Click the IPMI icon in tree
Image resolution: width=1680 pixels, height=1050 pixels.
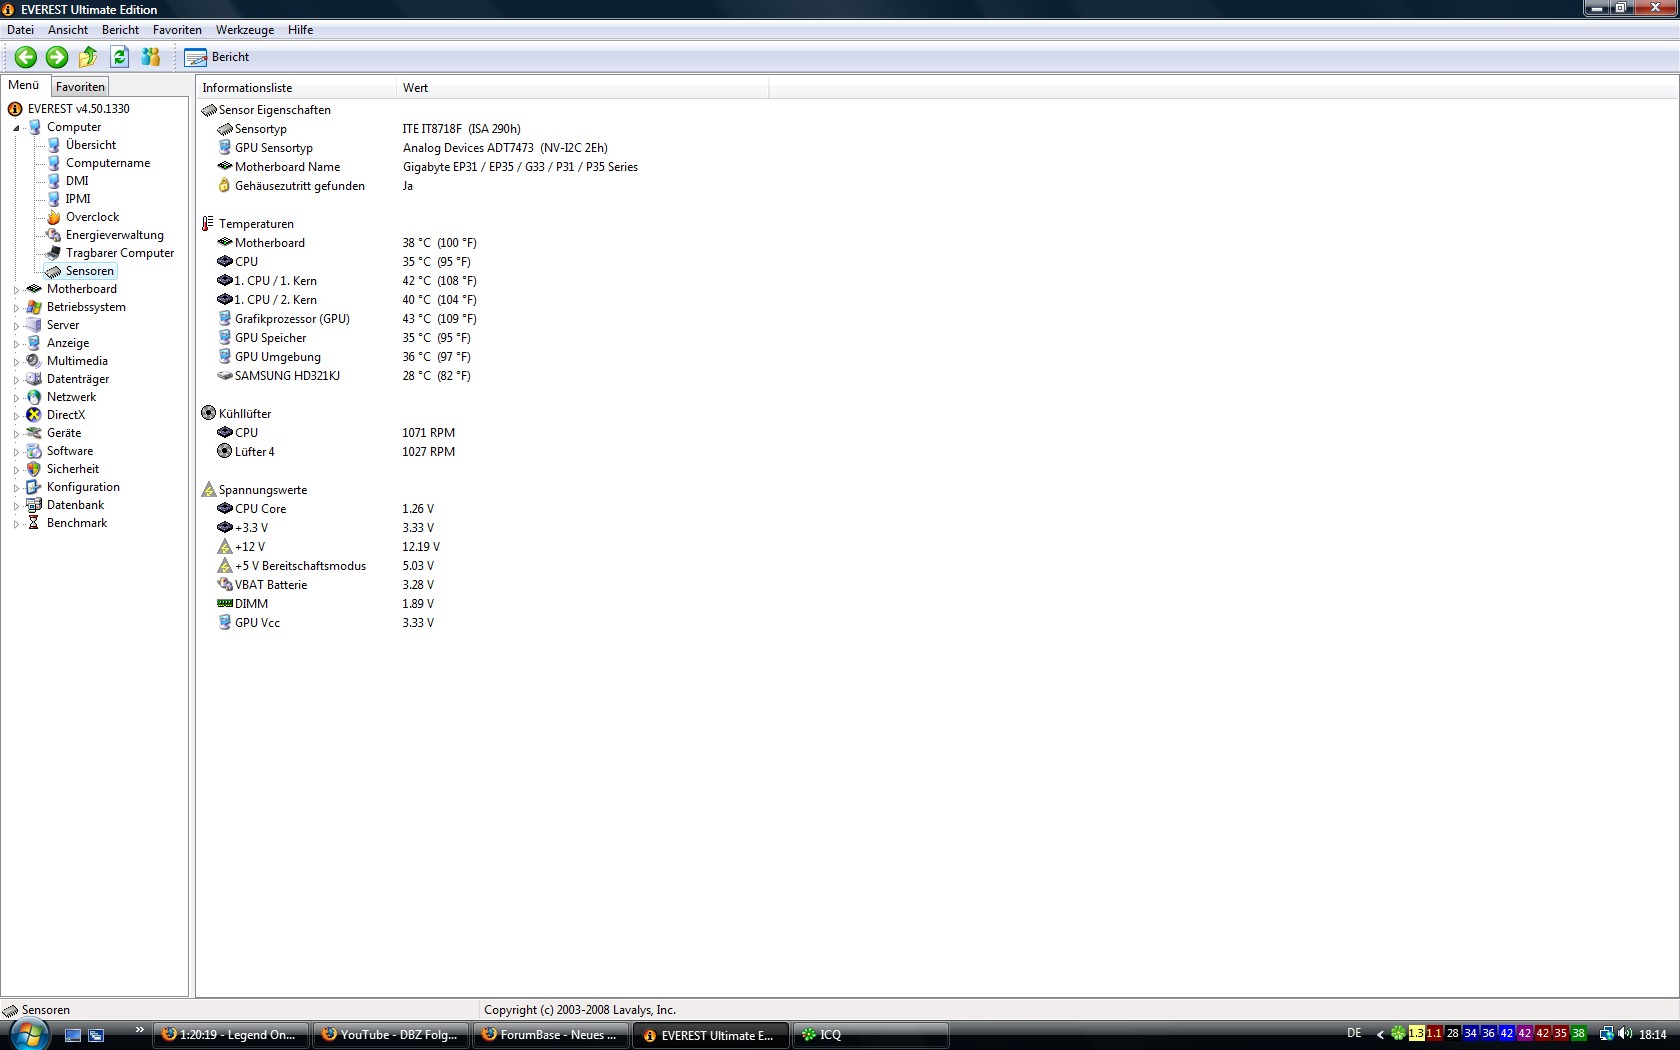click(54, 199)
